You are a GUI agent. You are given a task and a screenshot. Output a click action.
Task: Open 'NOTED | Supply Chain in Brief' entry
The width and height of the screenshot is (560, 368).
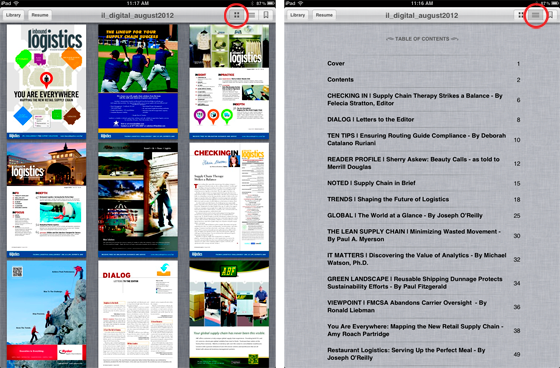pyautogui.click(x=423, y=183)
